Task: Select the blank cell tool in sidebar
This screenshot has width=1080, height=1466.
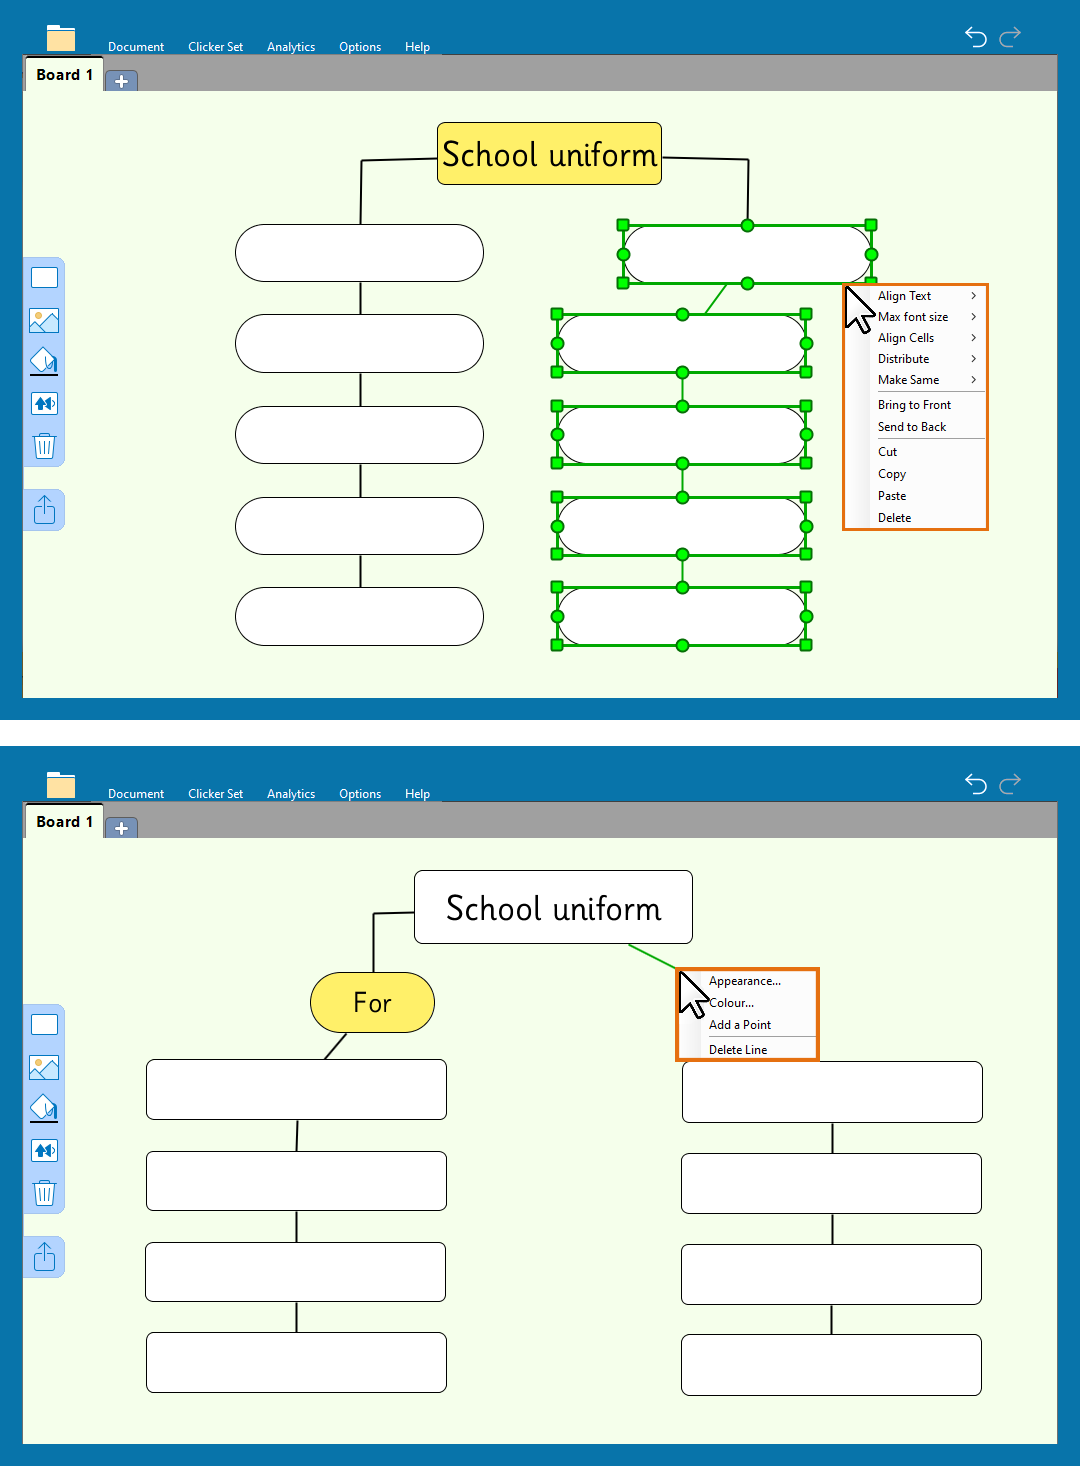Action: pos(44,276)
